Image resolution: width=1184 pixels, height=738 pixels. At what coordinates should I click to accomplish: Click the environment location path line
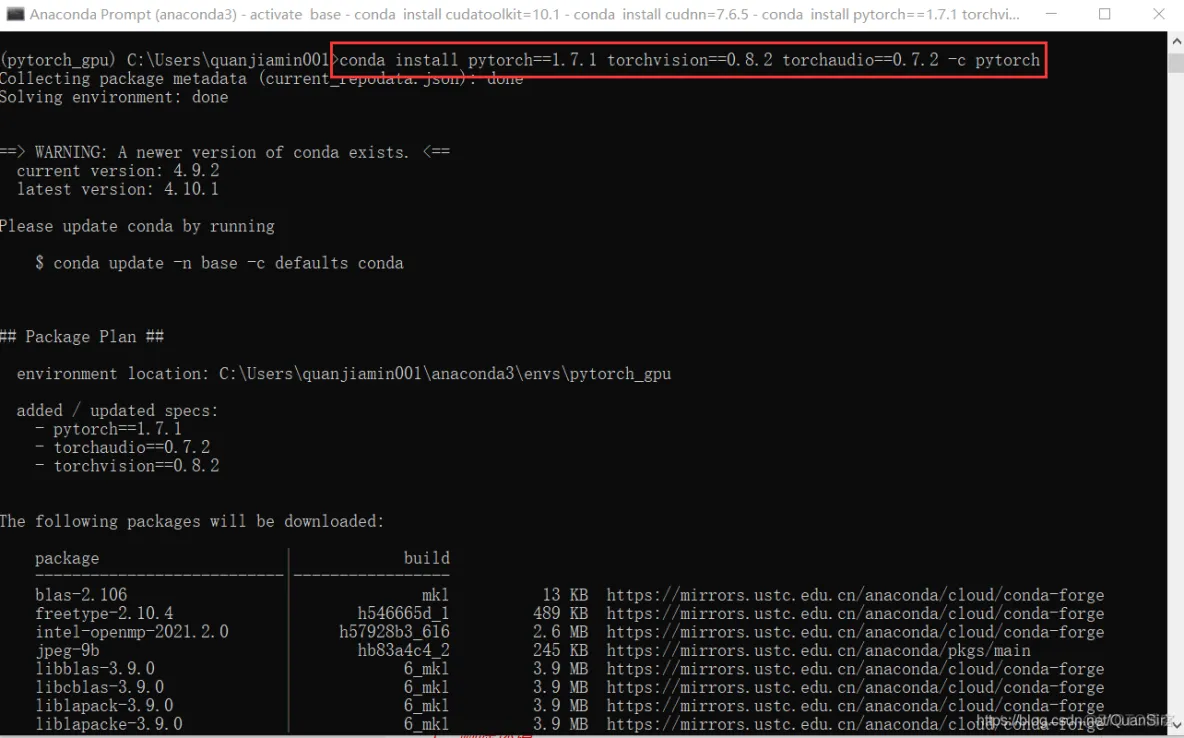tap(344, 373)
